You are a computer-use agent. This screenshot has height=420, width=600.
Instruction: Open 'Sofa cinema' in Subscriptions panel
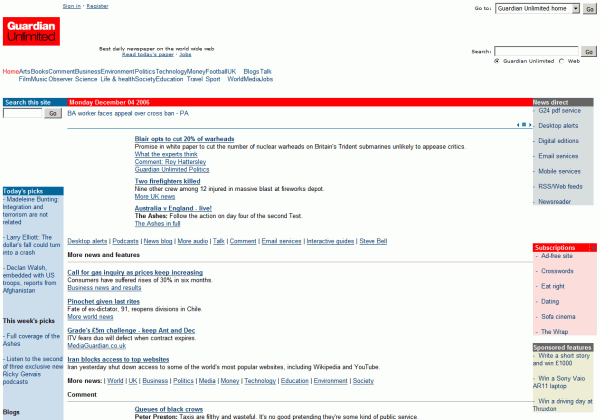click(558, 317)
